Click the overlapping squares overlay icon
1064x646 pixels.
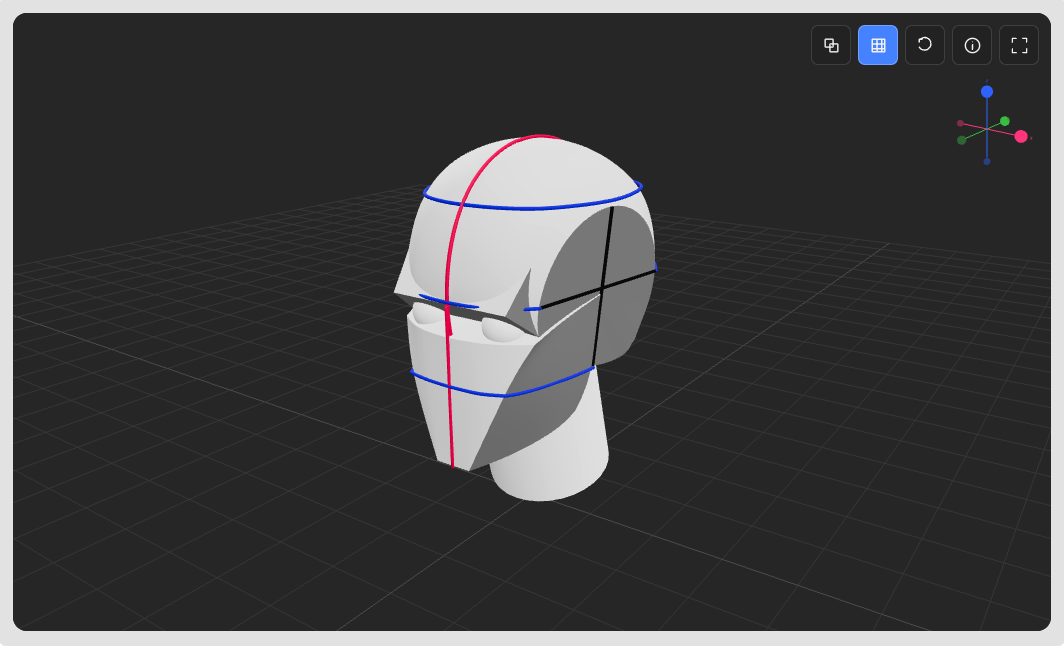[831, 45]
